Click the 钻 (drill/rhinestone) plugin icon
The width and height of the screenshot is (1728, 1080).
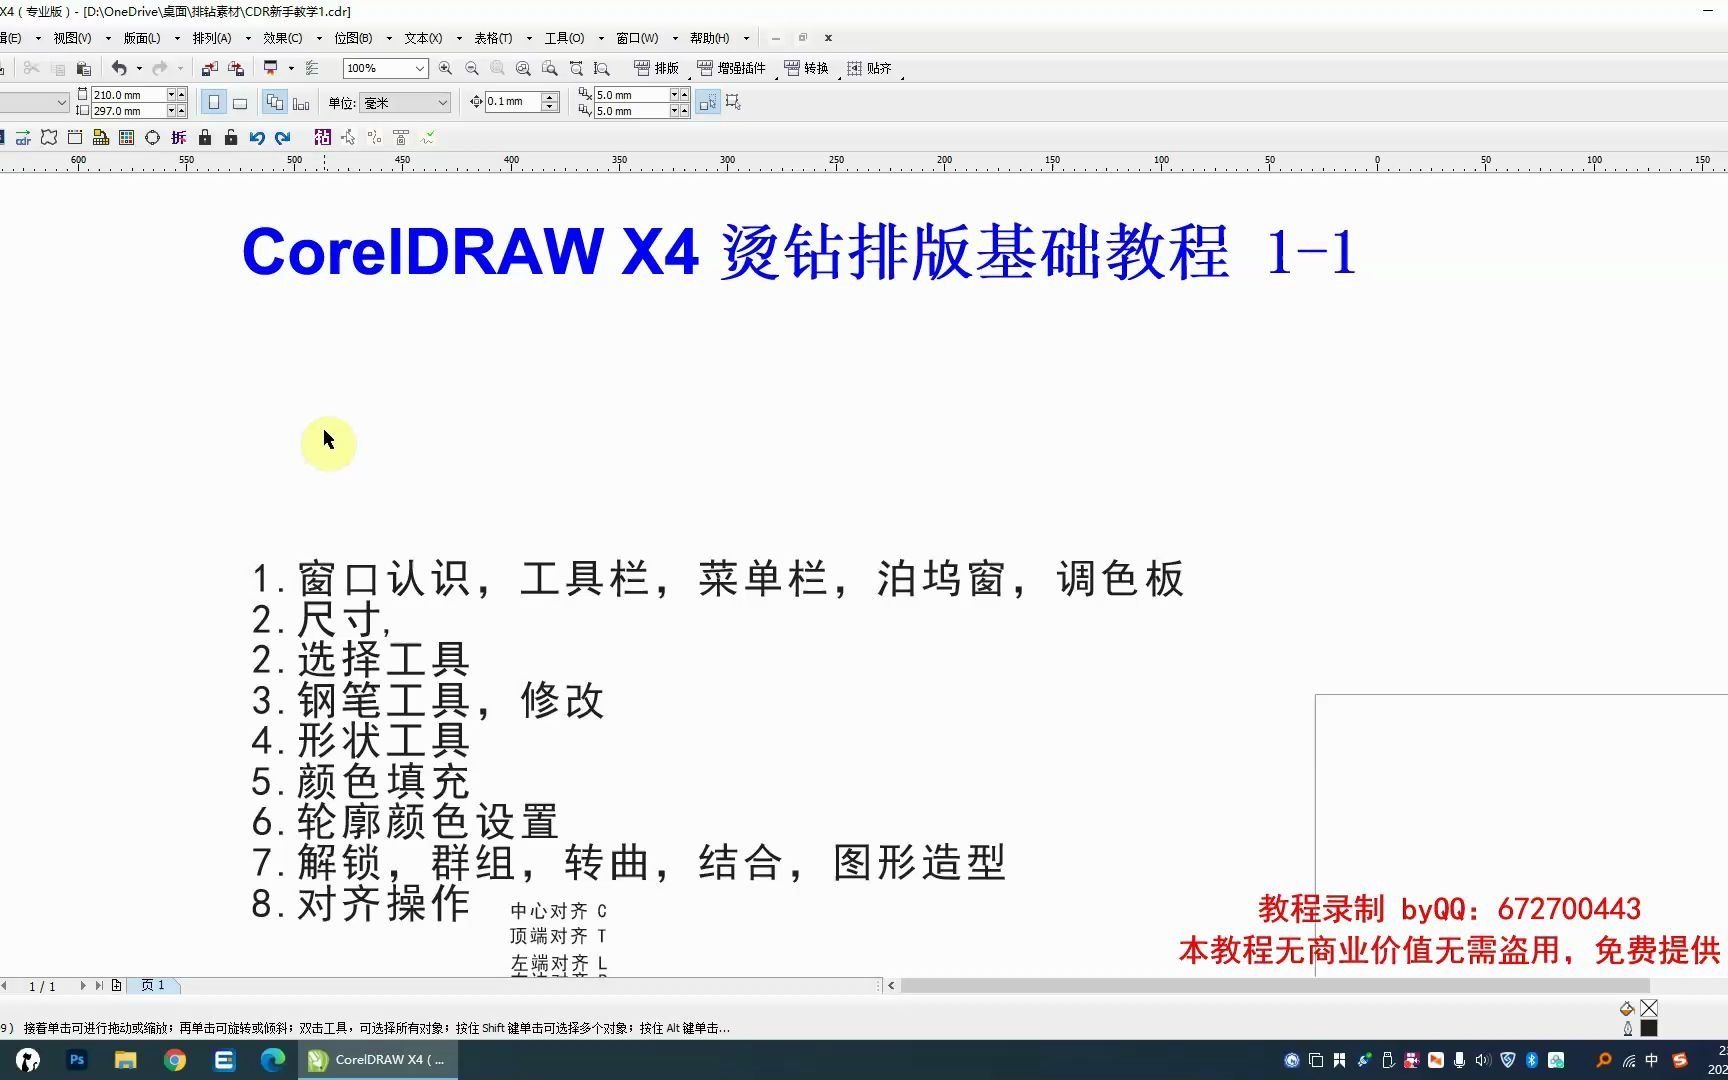323,138
